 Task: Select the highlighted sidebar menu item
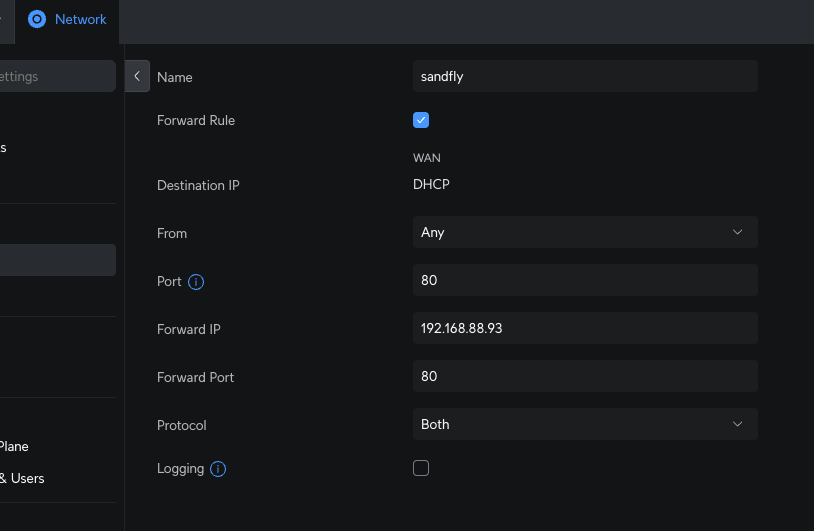pos(57,260)
